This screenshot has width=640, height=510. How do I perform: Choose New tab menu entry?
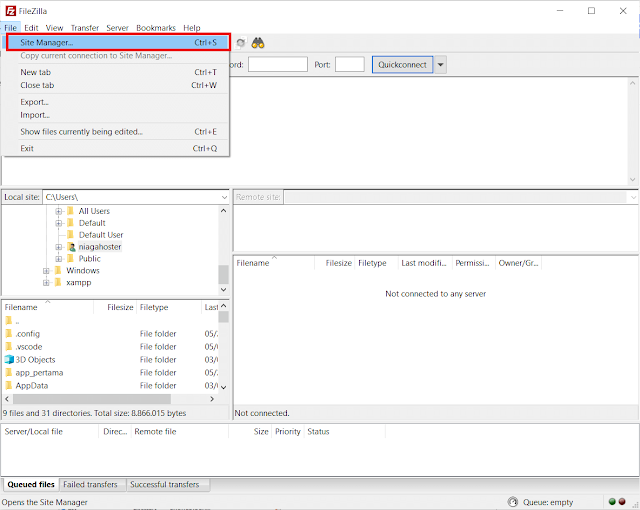tap(118, 72)
